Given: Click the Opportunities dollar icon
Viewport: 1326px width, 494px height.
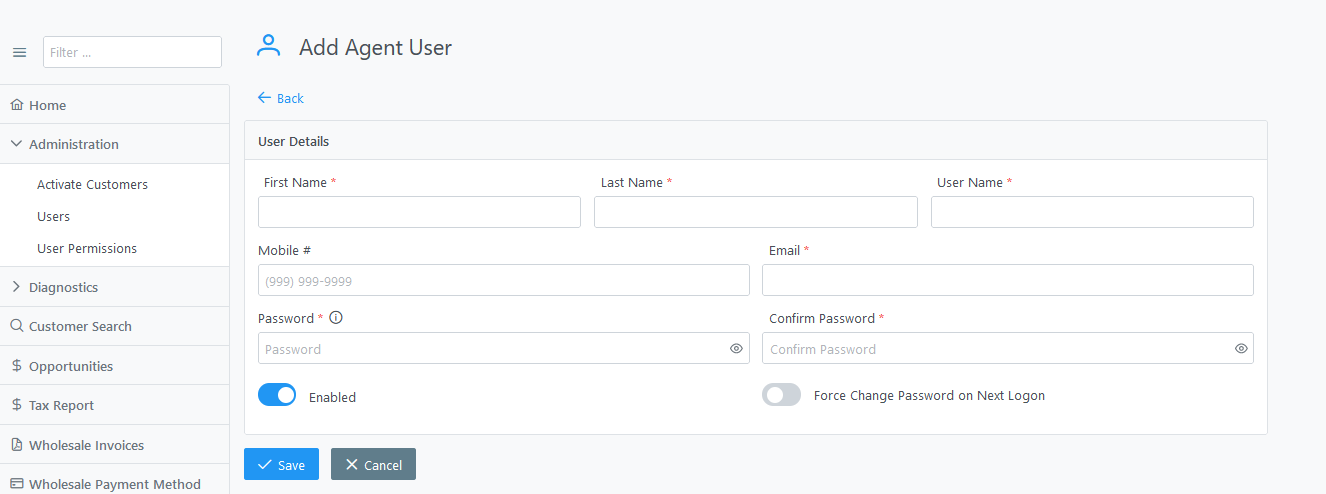Looking at the screenshot, I should [16, 366].
